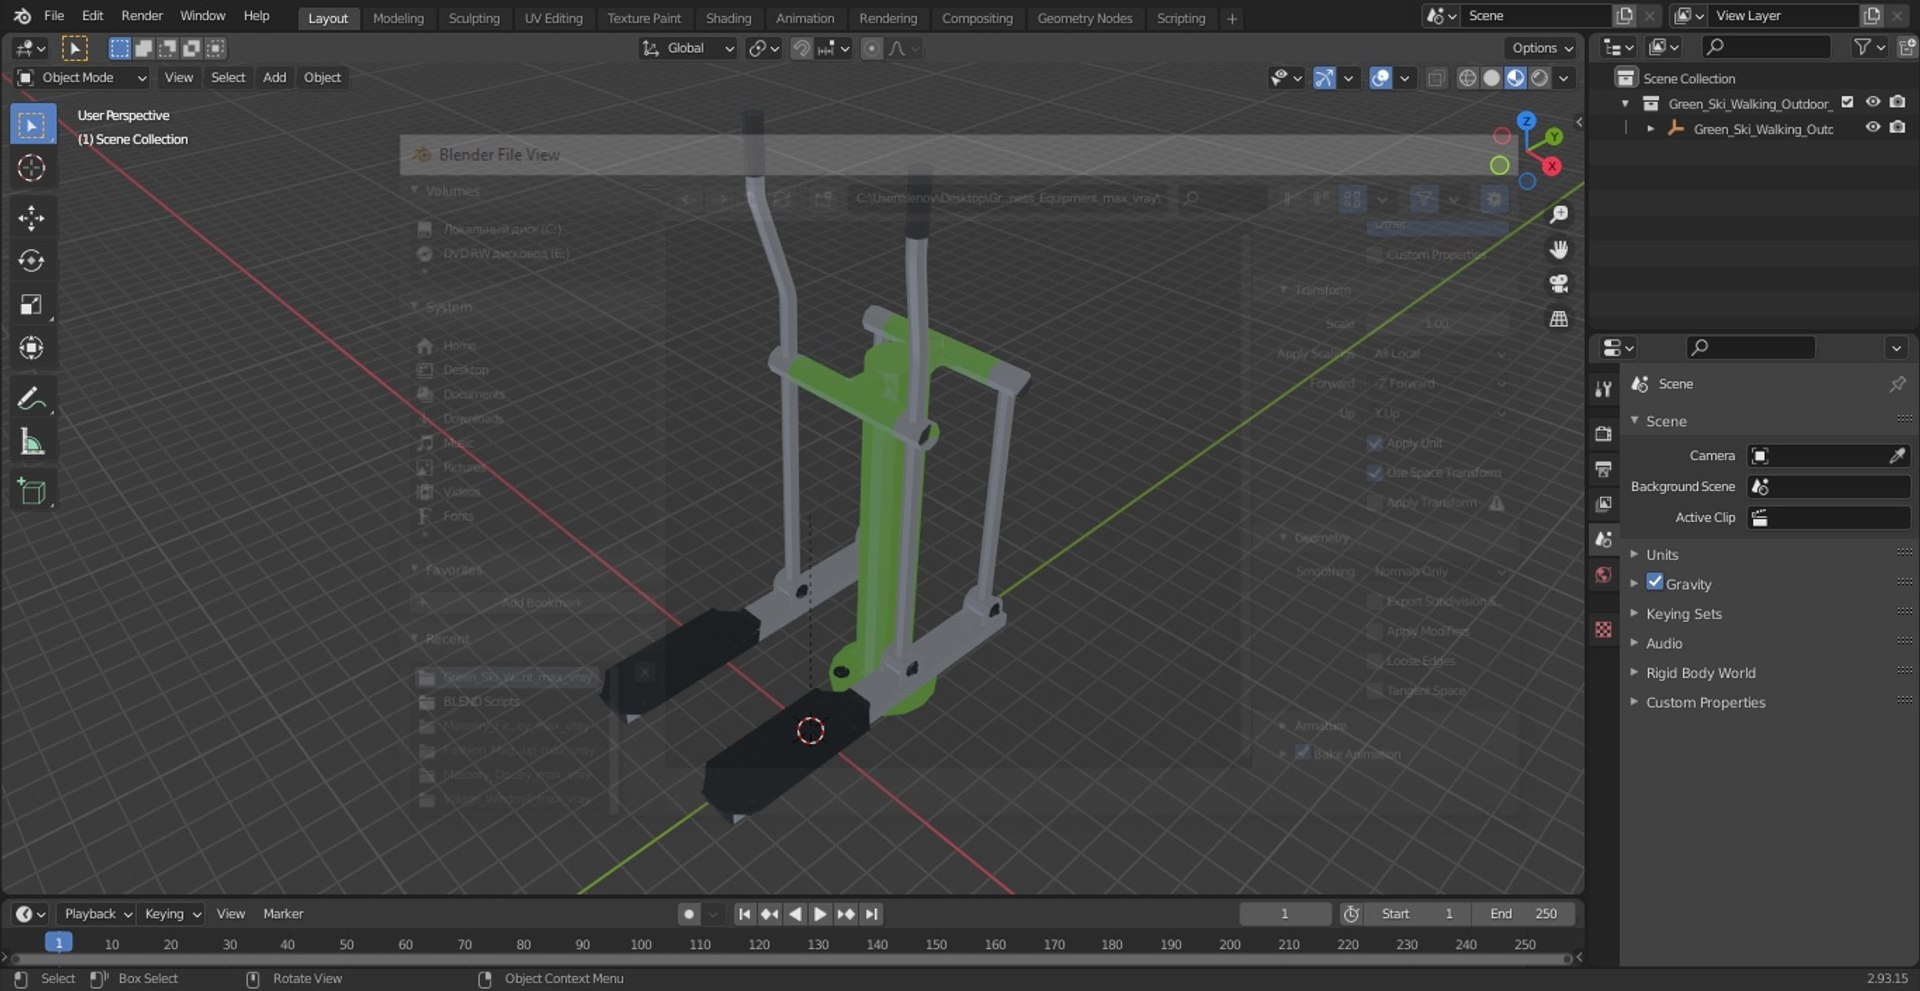Viewport: 1920px width, 991px height.
Task: Click the current frame number field
Action: pyautogui.click(x=1285, y=914)
